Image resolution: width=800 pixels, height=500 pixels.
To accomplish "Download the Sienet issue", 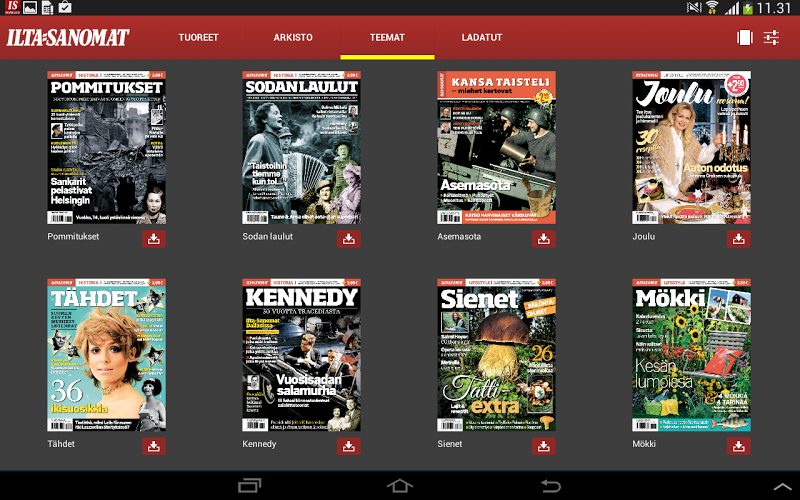I will (x=543, y=446).
